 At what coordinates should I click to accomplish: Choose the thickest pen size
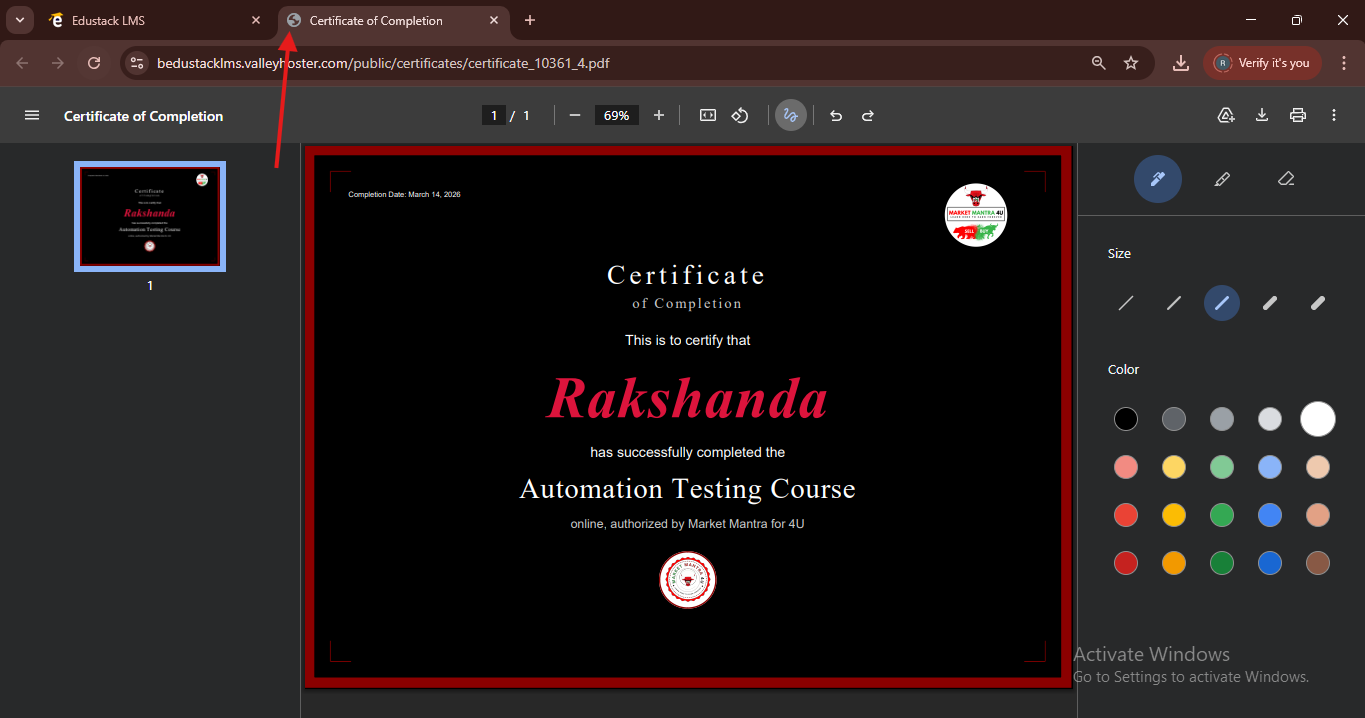(1318, 303)
